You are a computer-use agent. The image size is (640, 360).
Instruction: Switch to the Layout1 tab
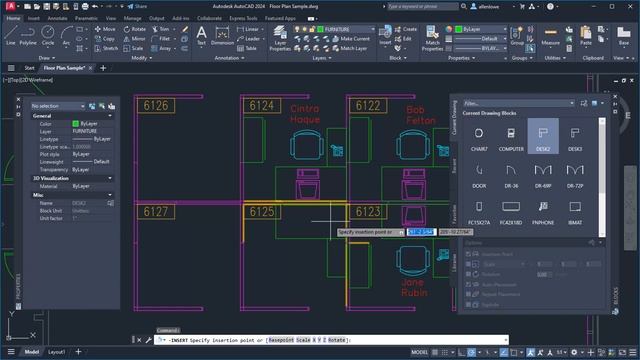coord(56,352)
